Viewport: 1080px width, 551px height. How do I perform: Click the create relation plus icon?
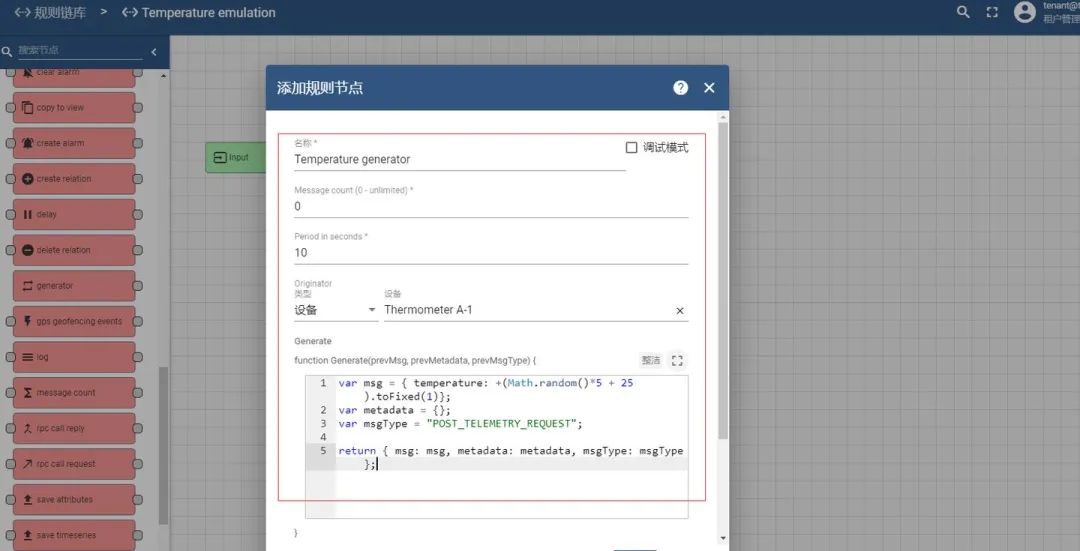click(x=28, y=179)
